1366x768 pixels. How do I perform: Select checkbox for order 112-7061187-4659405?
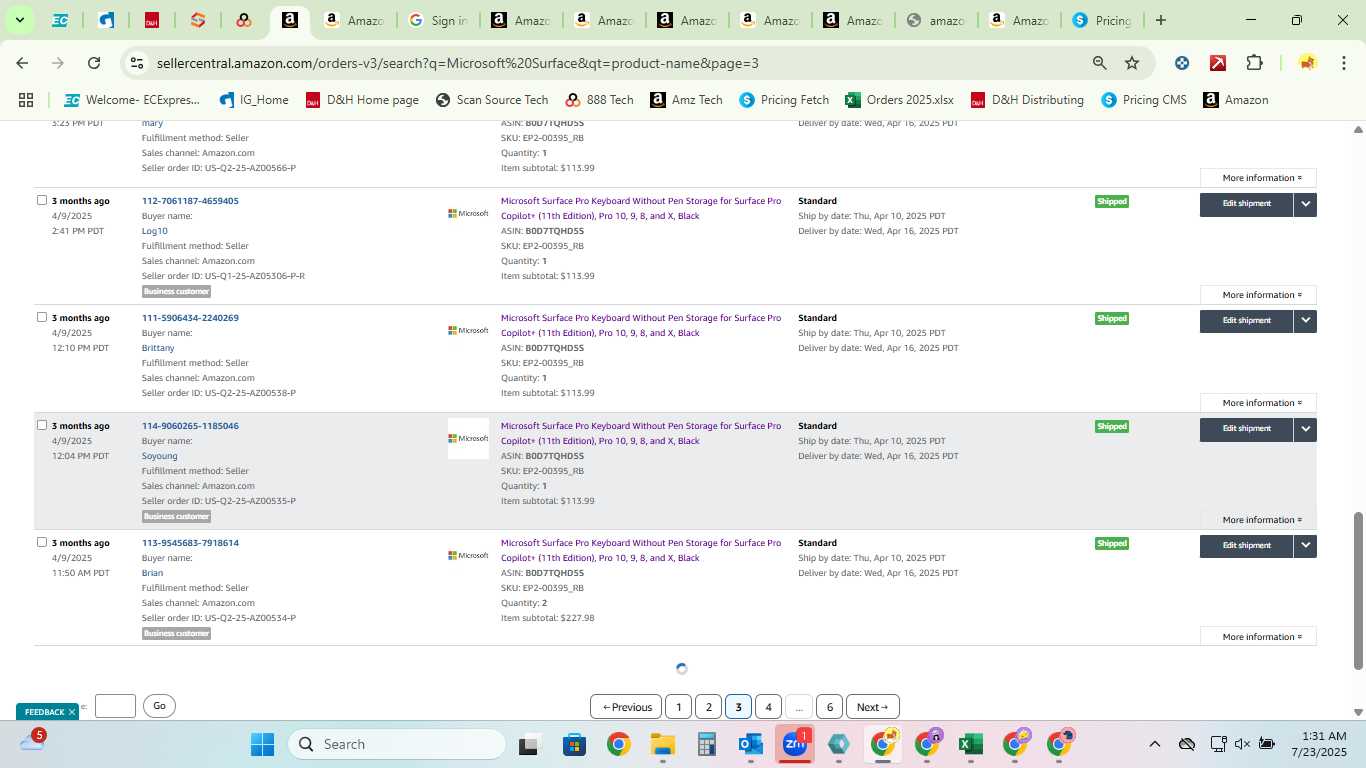(x=42, y=200)
